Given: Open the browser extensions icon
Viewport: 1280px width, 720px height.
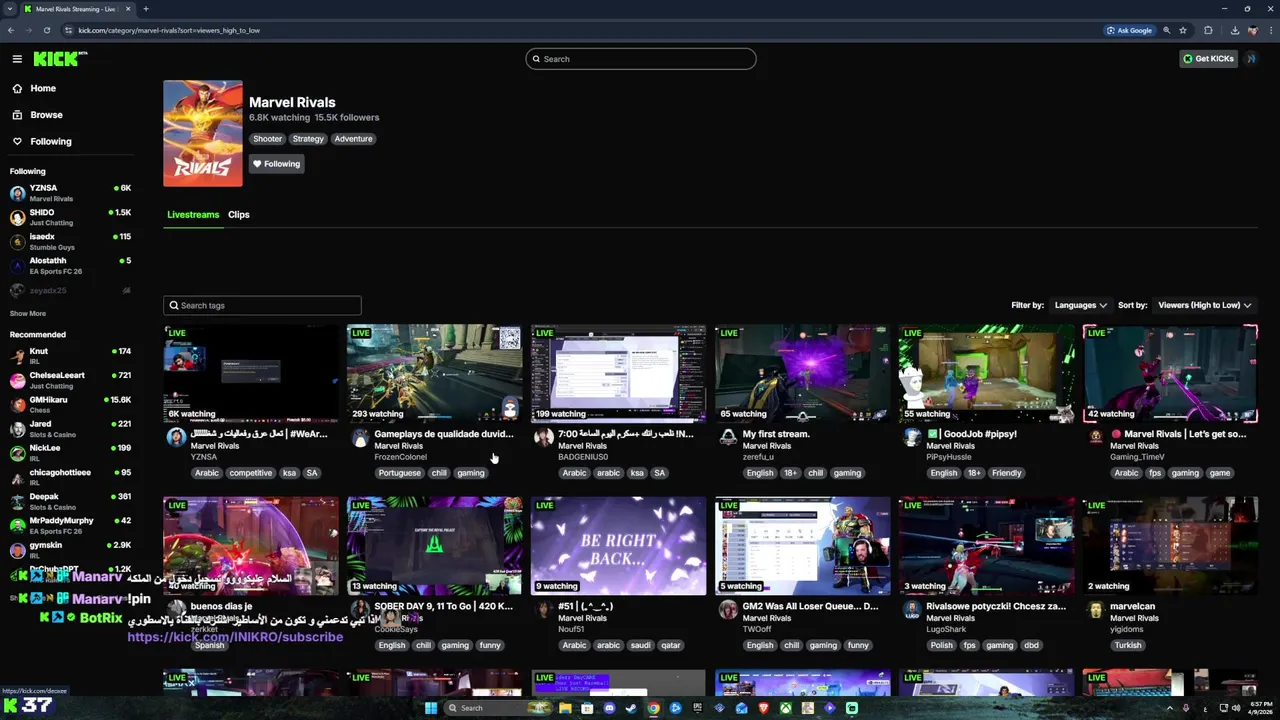Looking at the screenshot, I should [1208, 30].
